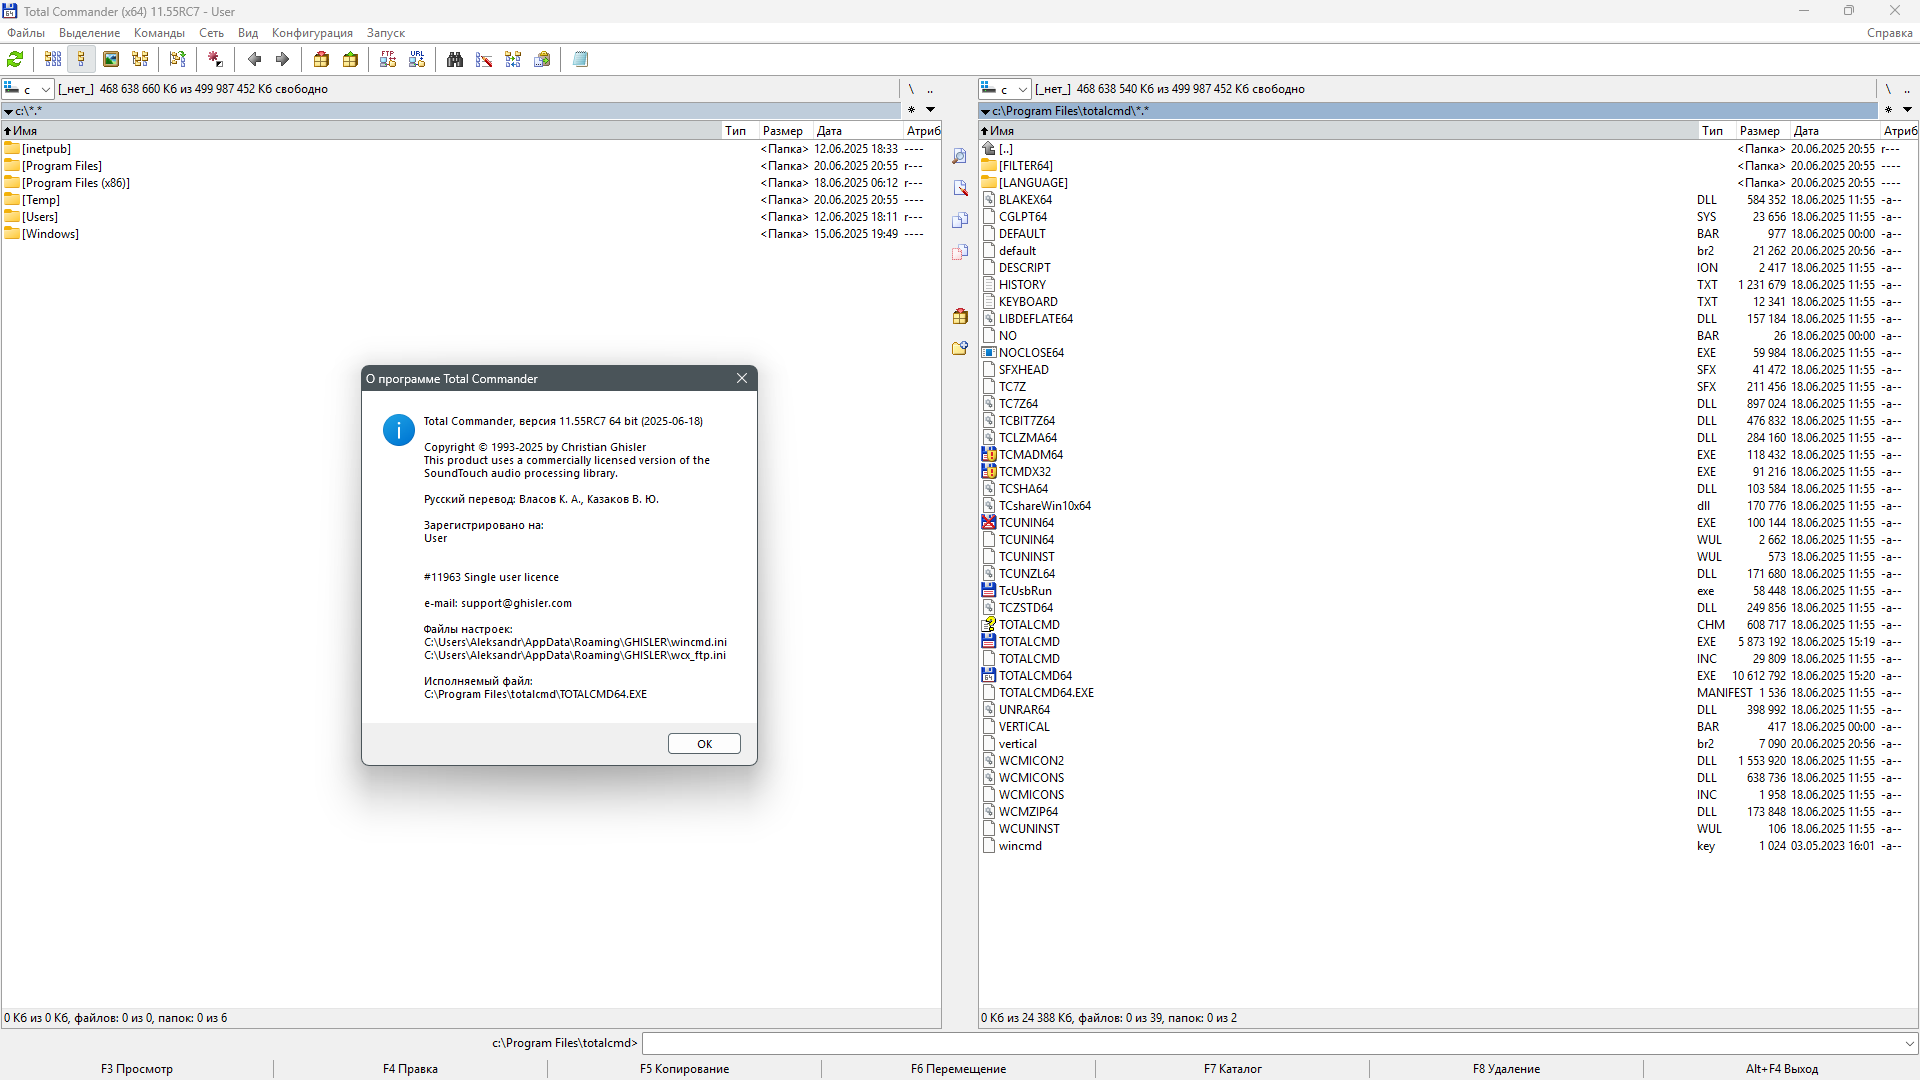The image size is (1920, 1080).
Task: Select the [Program Files (x86)] folder
Action: coord(470,183)
